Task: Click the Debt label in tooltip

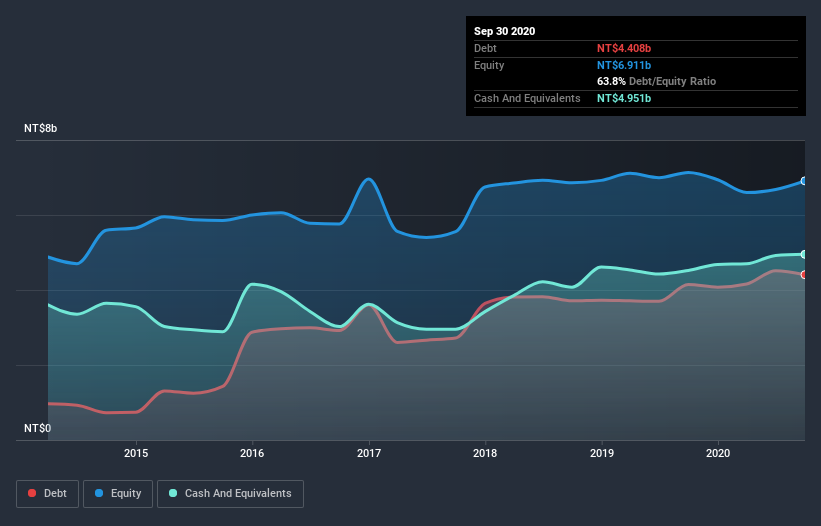Action: [485, 48]
